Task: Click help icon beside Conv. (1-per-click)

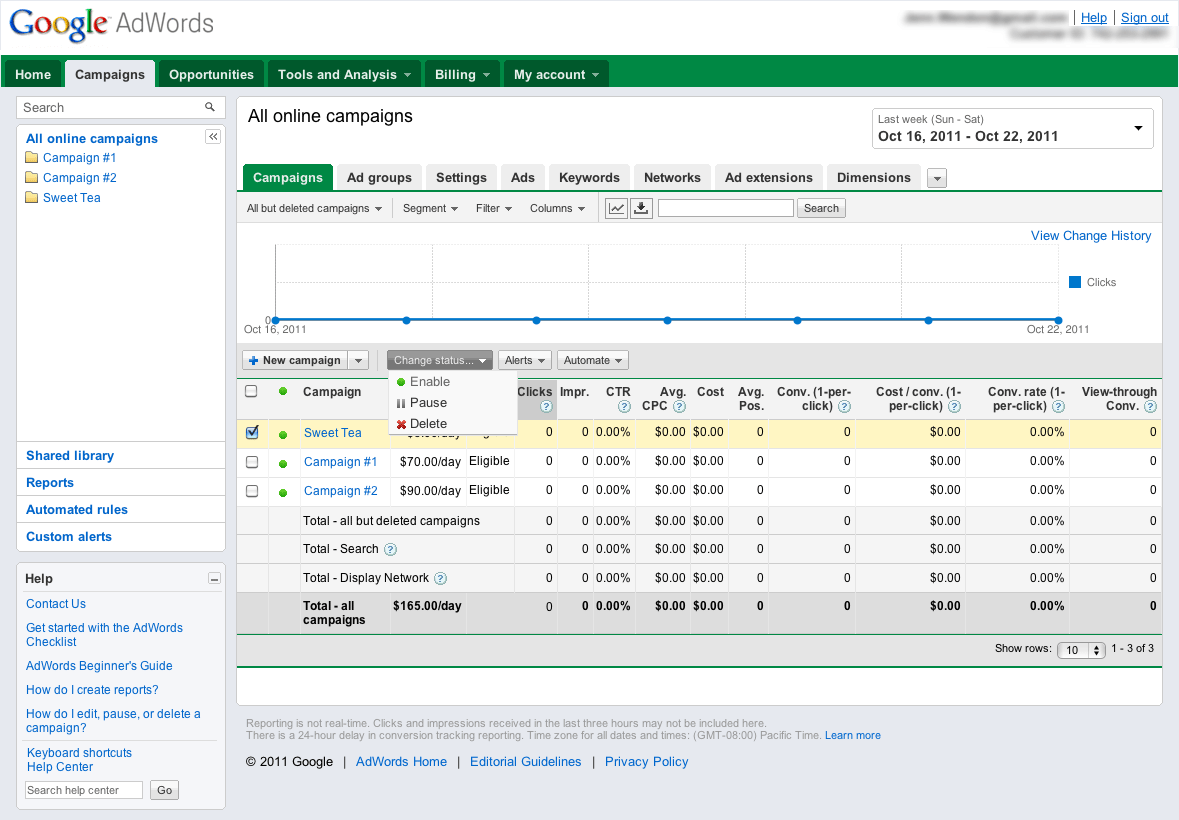Action: (x=844, y=407)
